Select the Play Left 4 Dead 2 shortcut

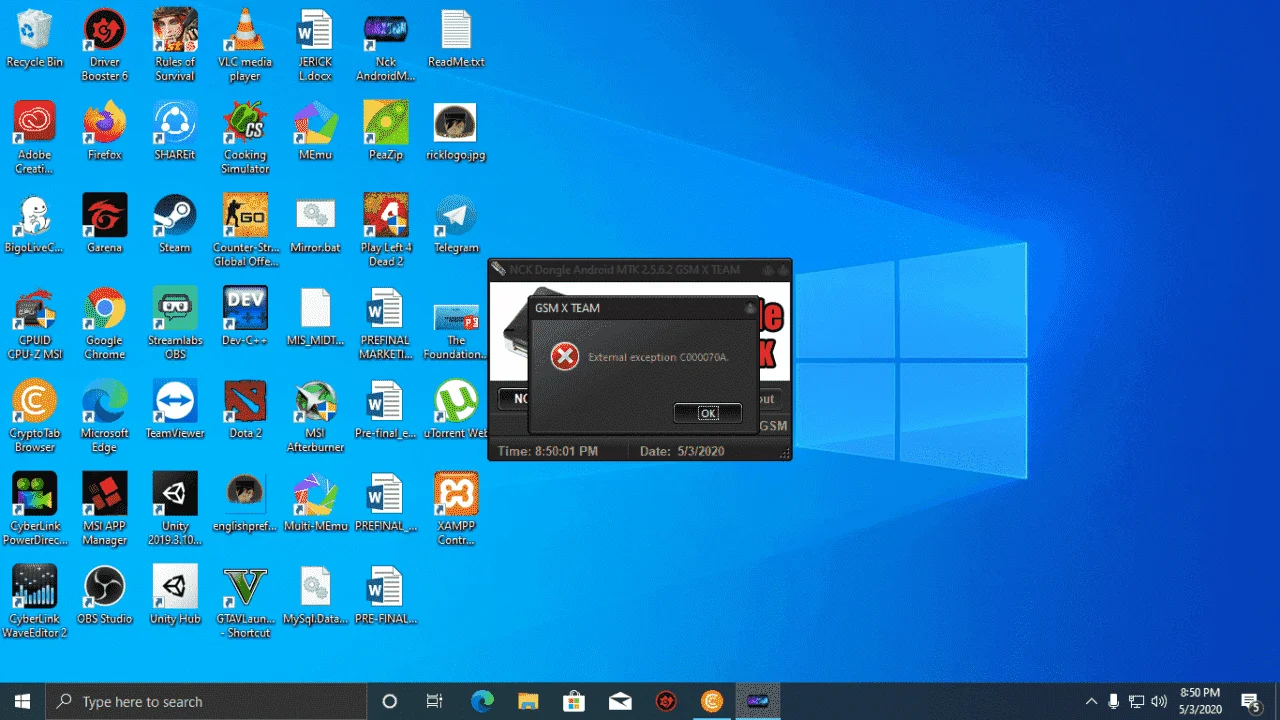pyautogui.click(x=385, y=232)
